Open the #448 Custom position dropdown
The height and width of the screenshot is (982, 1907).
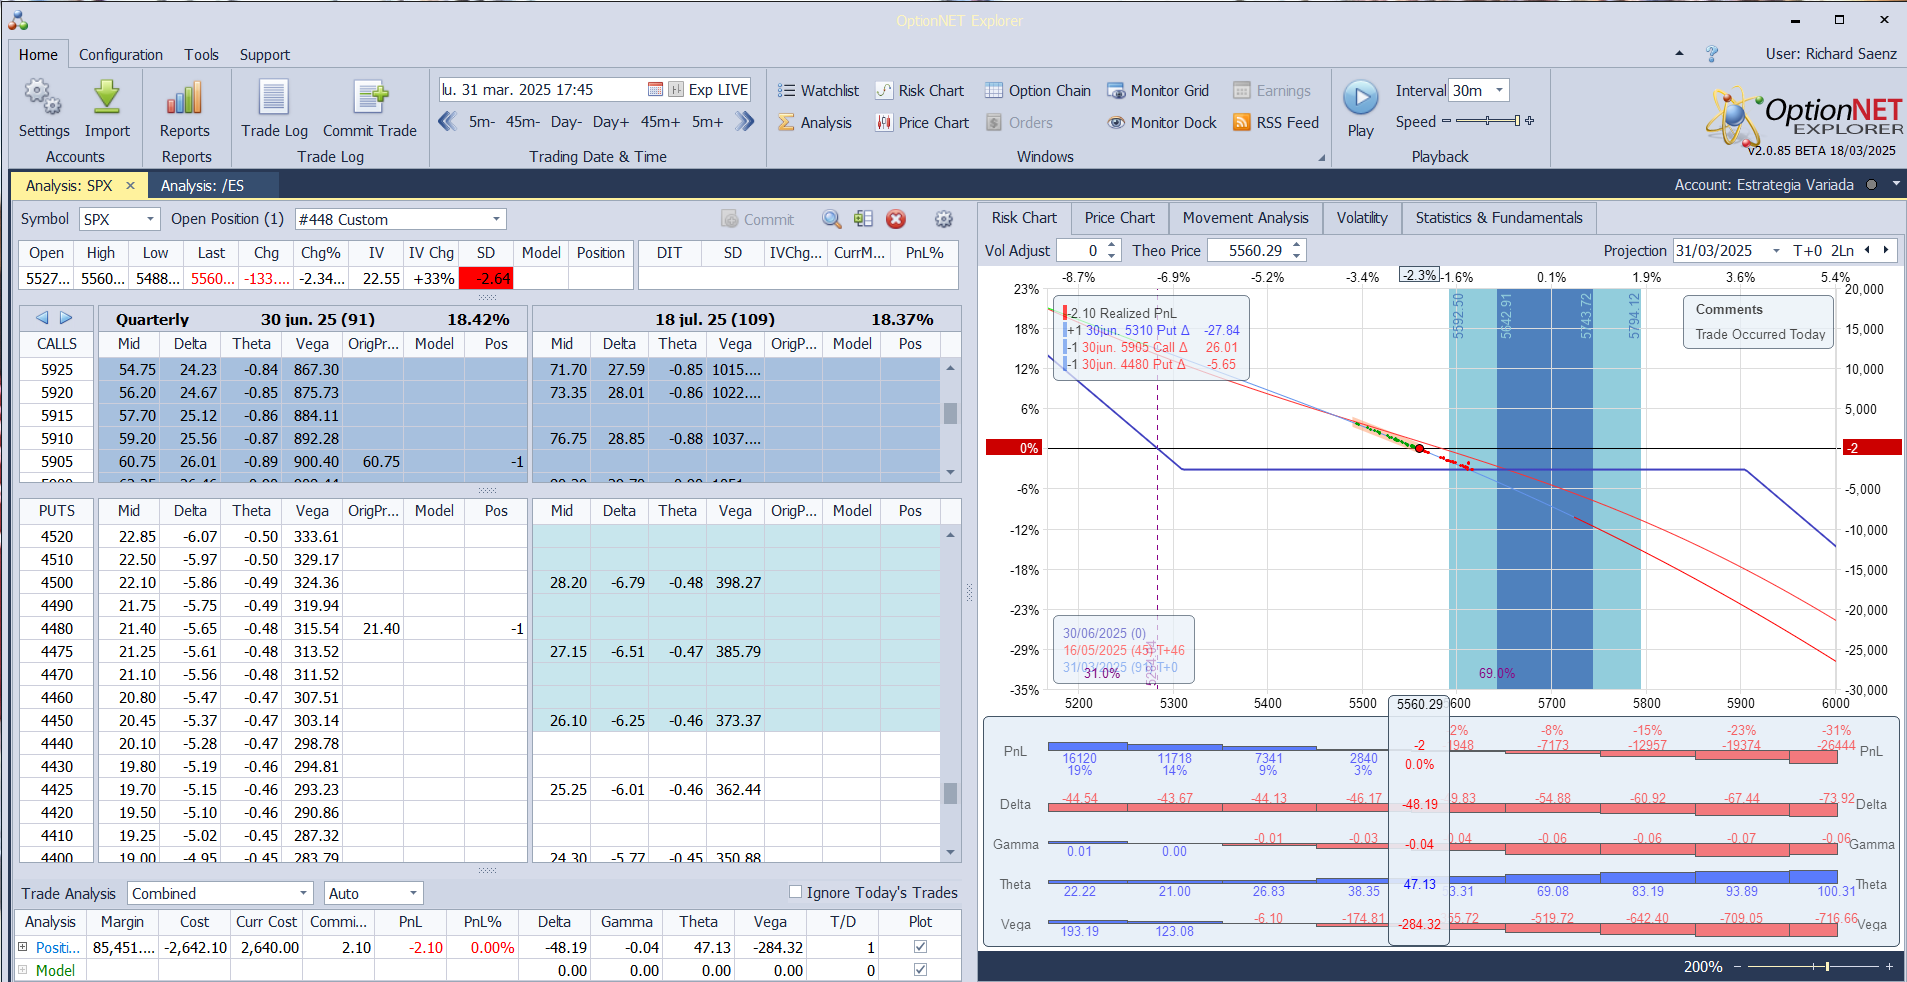click(496, 219)
